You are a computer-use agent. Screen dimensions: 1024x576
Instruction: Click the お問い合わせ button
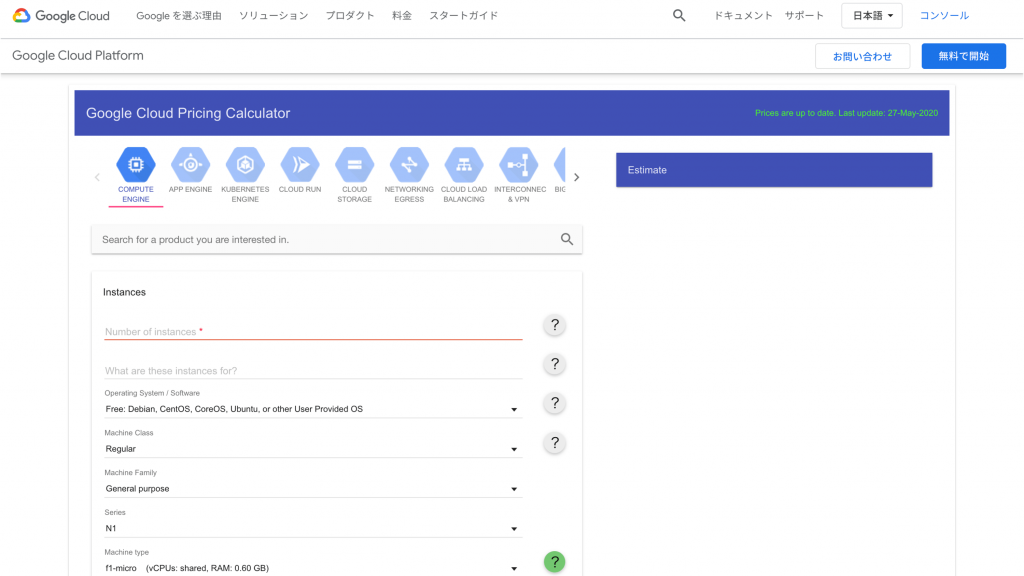point(862,56)
